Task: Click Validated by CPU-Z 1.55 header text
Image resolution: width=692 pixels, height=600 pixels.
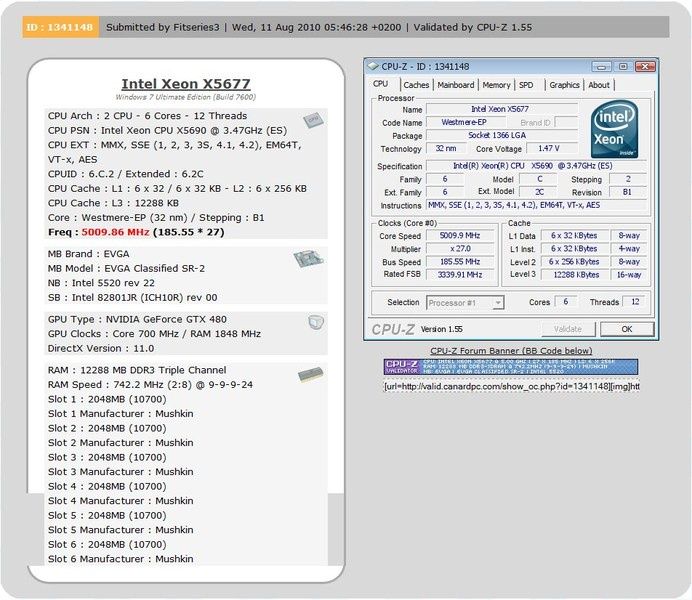Action: pyautogui.click(x=473, y=27)
